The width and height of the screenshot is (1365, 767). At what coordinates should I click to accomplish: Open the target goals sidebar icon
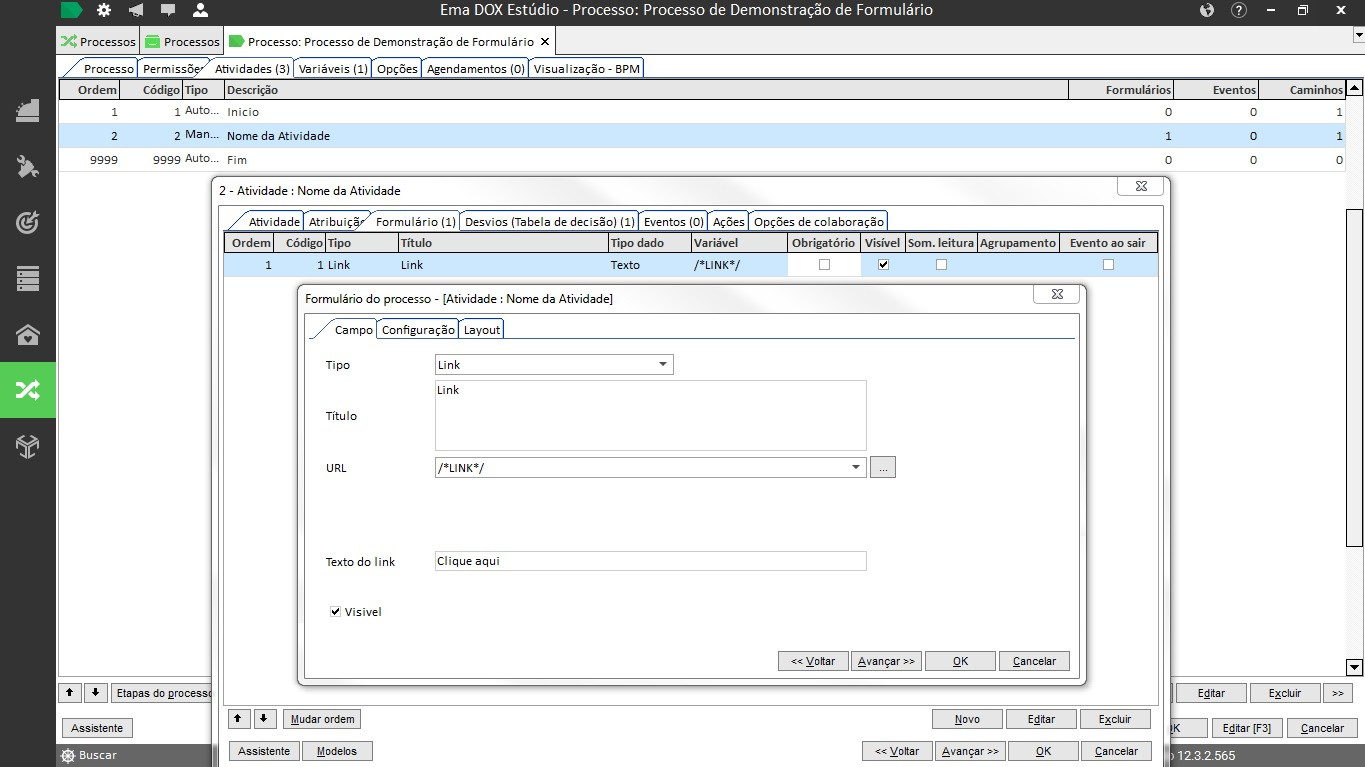(28, 222)
